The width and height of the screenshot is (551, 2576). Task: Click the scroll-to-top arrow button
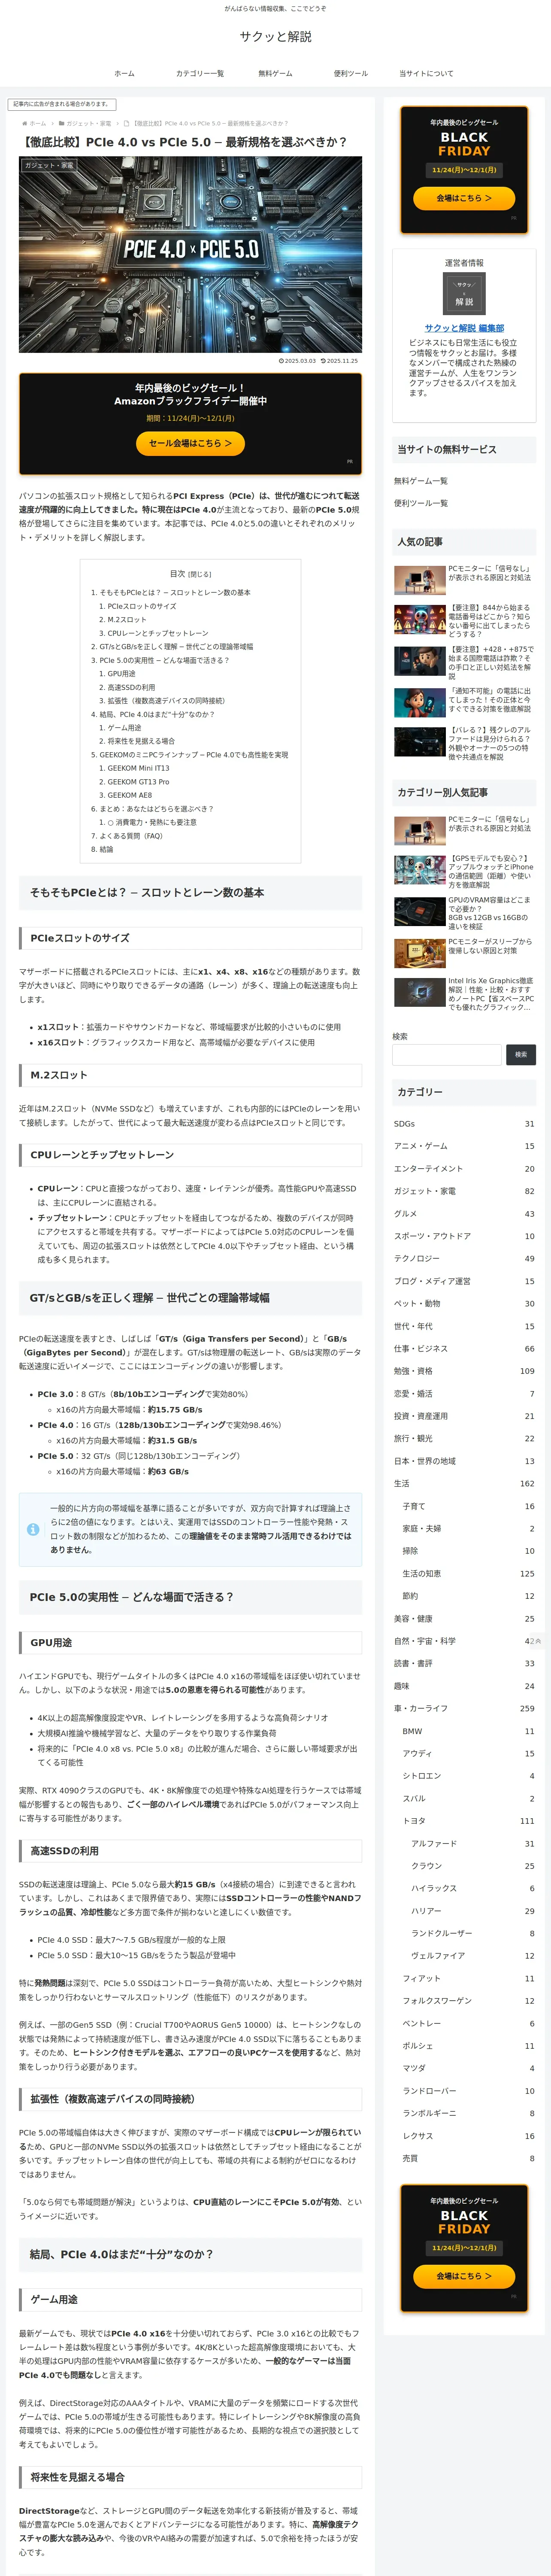tap(538, 1641)
